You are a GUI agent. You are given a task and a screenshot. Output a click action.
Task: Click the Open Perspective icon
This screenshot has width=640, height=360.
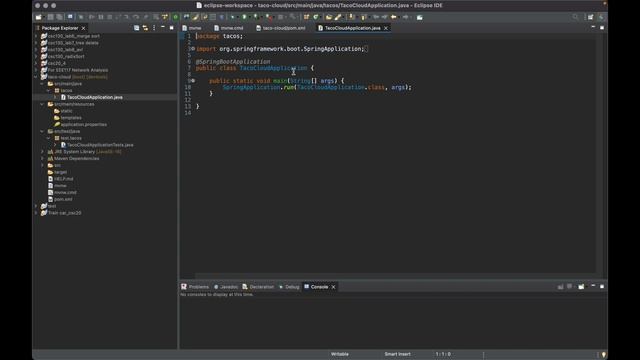click(591, 17)
